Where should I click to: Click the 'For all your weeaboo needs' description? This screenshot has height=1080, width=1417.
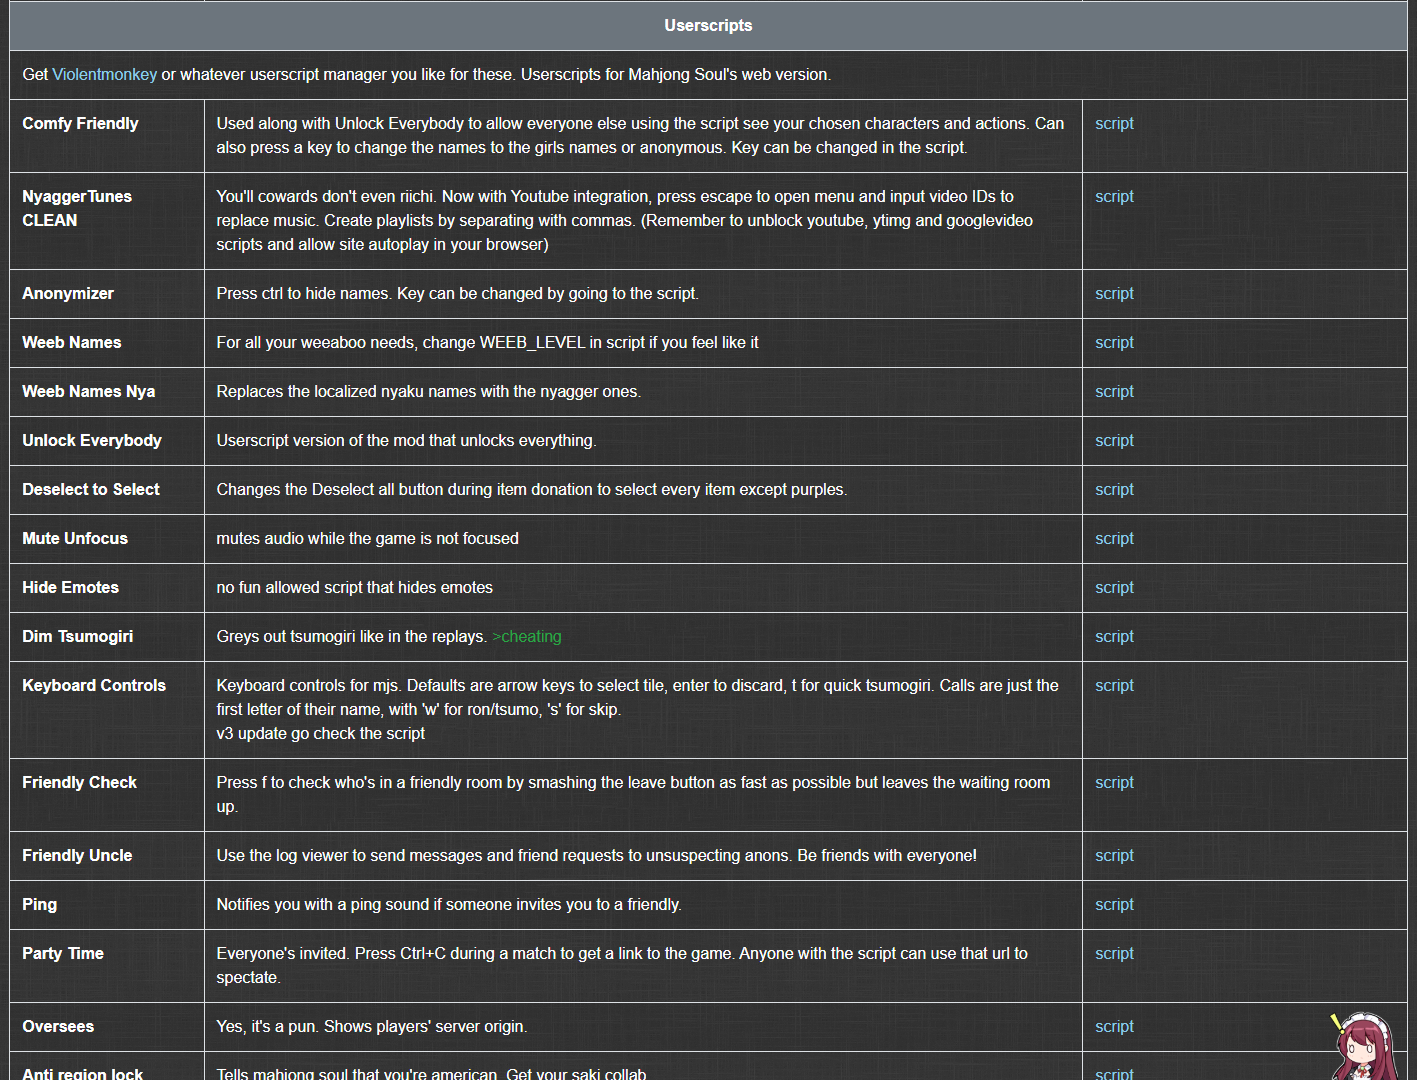(488, 342)
